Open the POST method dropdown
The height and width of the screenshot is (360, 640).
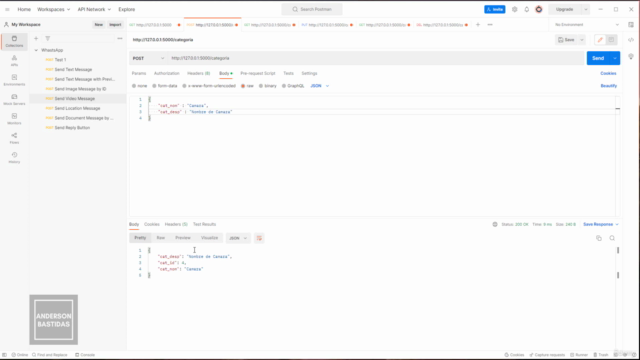tap(148, 58)
